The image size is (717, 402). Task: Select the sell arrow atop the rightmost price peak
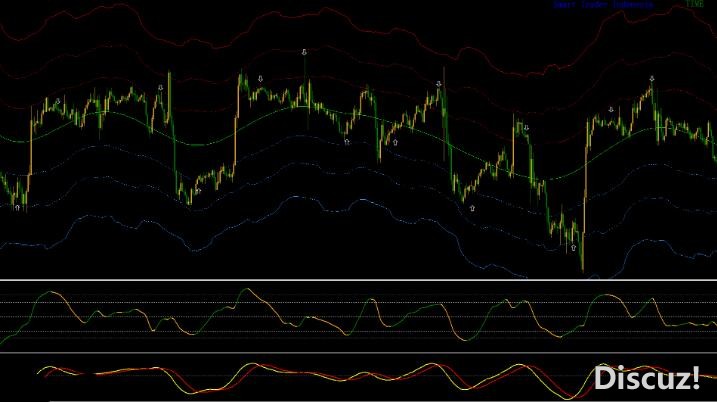click(x=652, y=79)
